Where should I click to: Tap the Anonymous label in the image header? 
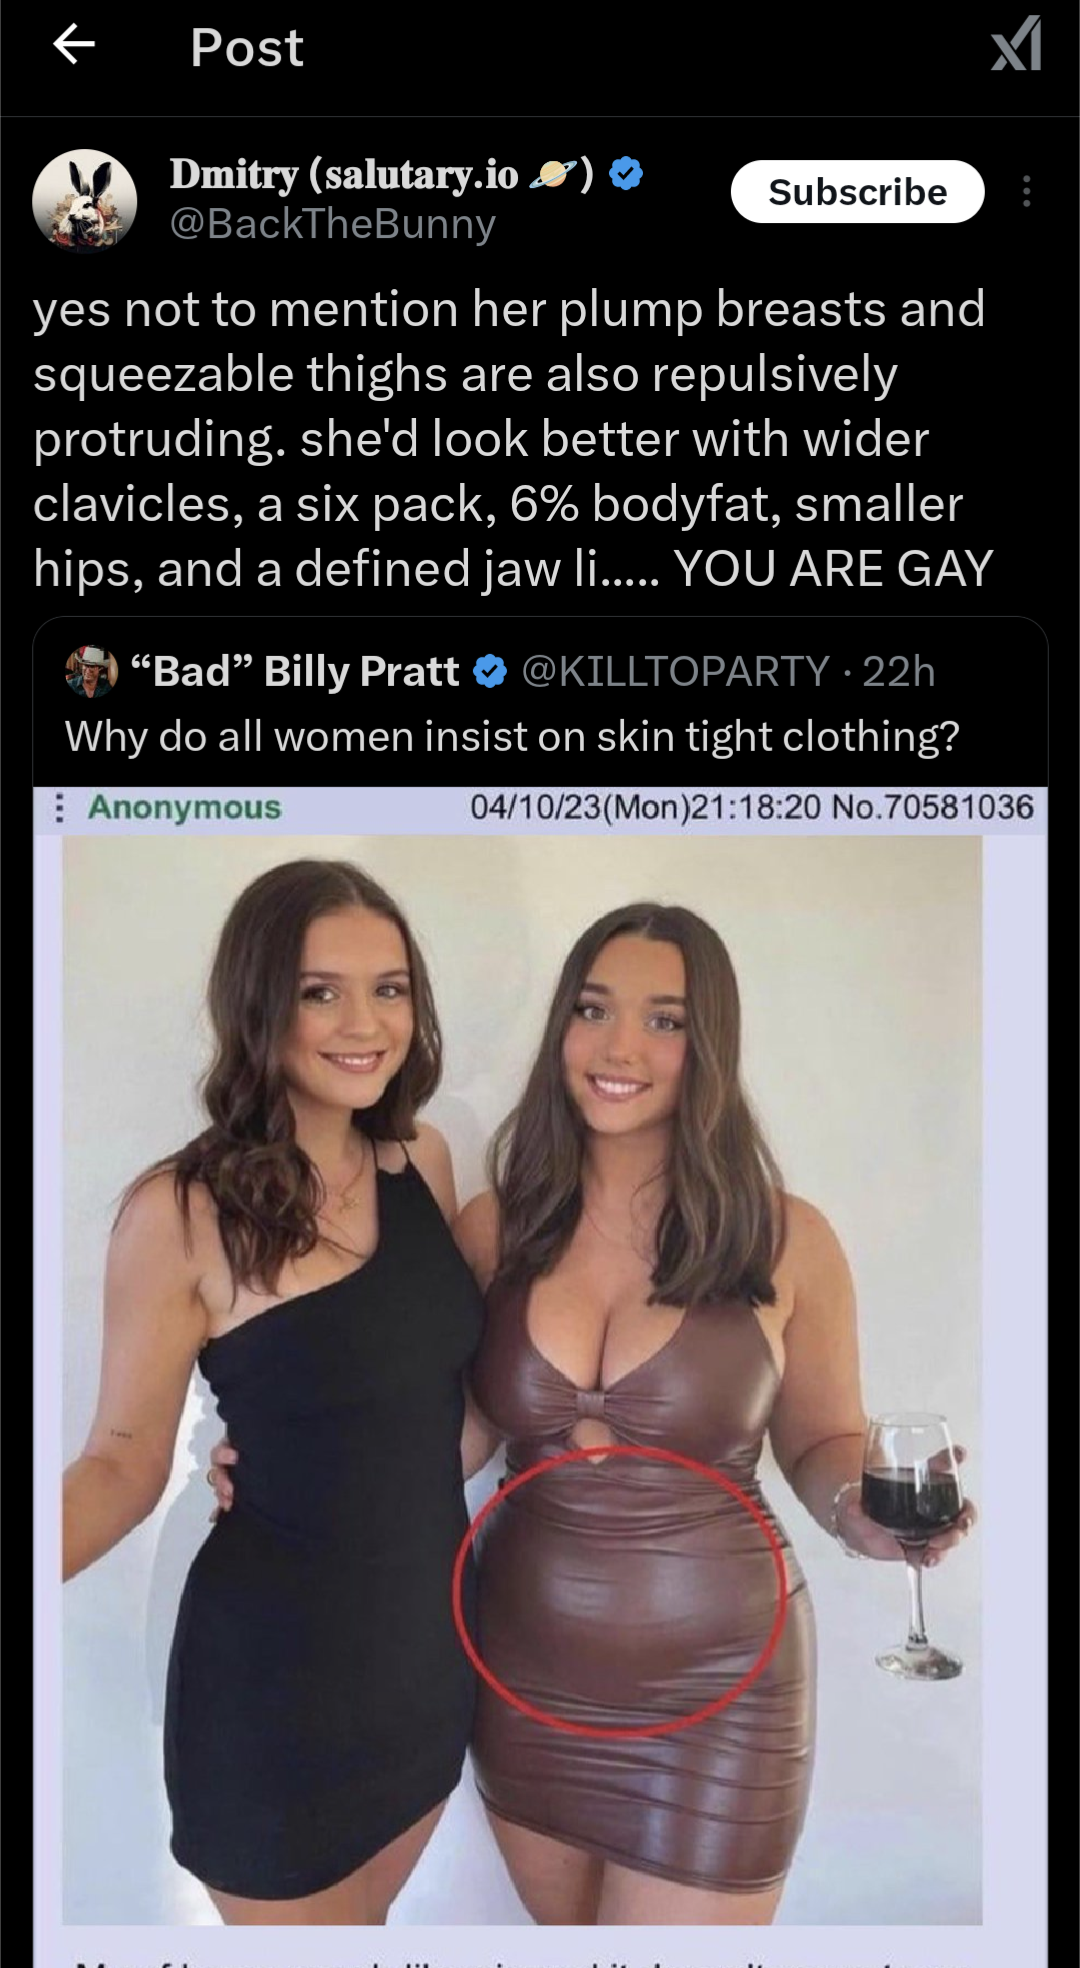185,807
